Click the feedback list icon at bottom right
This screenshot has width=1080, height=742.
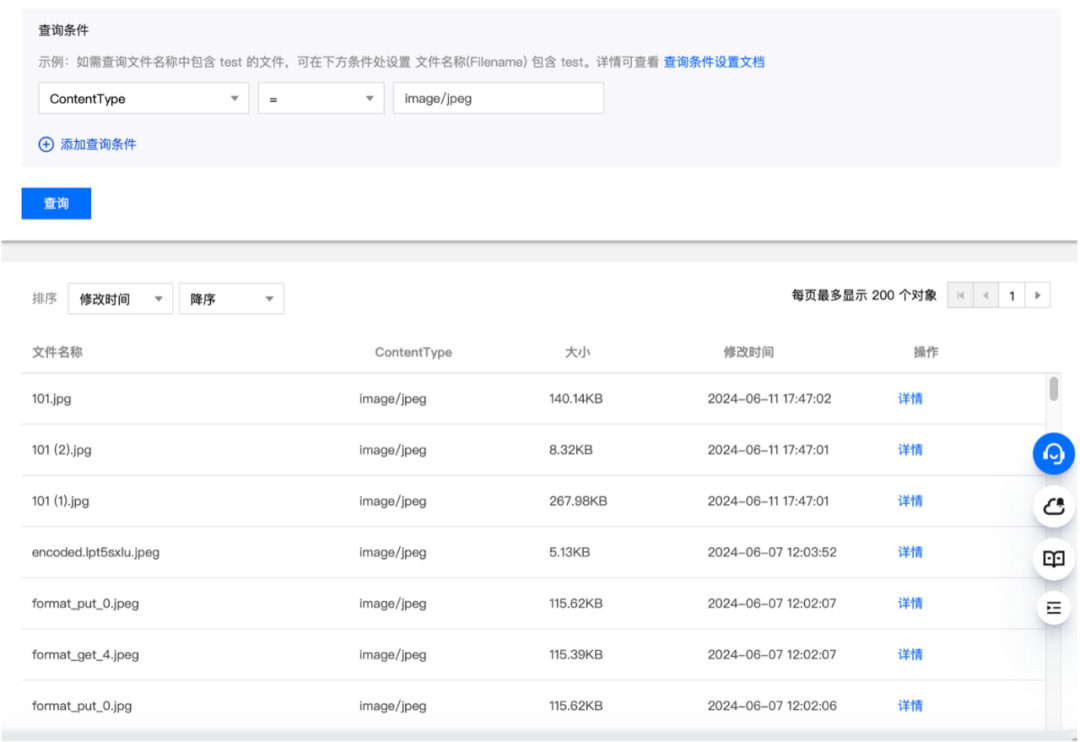pyautogui.click(x=1054, y=608)
